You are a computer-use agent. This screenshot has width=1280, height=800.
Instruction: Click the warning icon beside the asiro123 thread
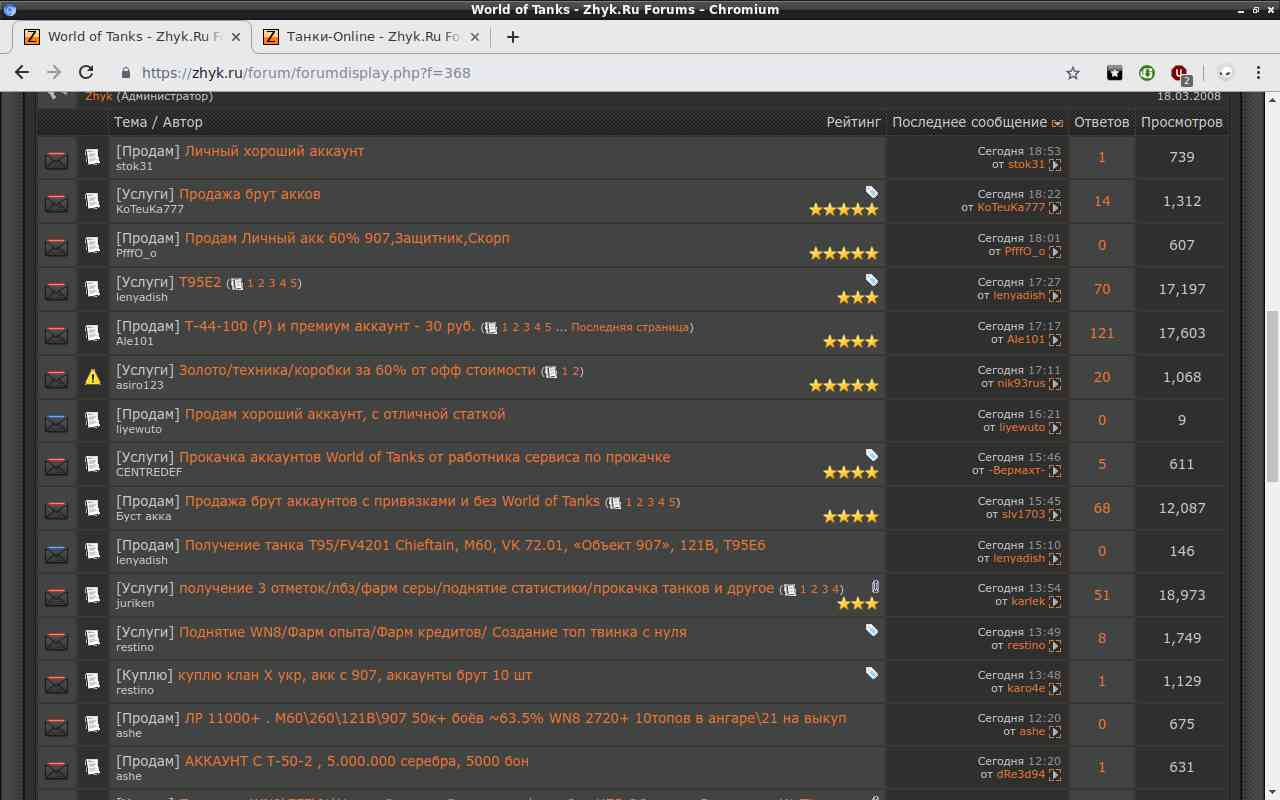point(92,377)
